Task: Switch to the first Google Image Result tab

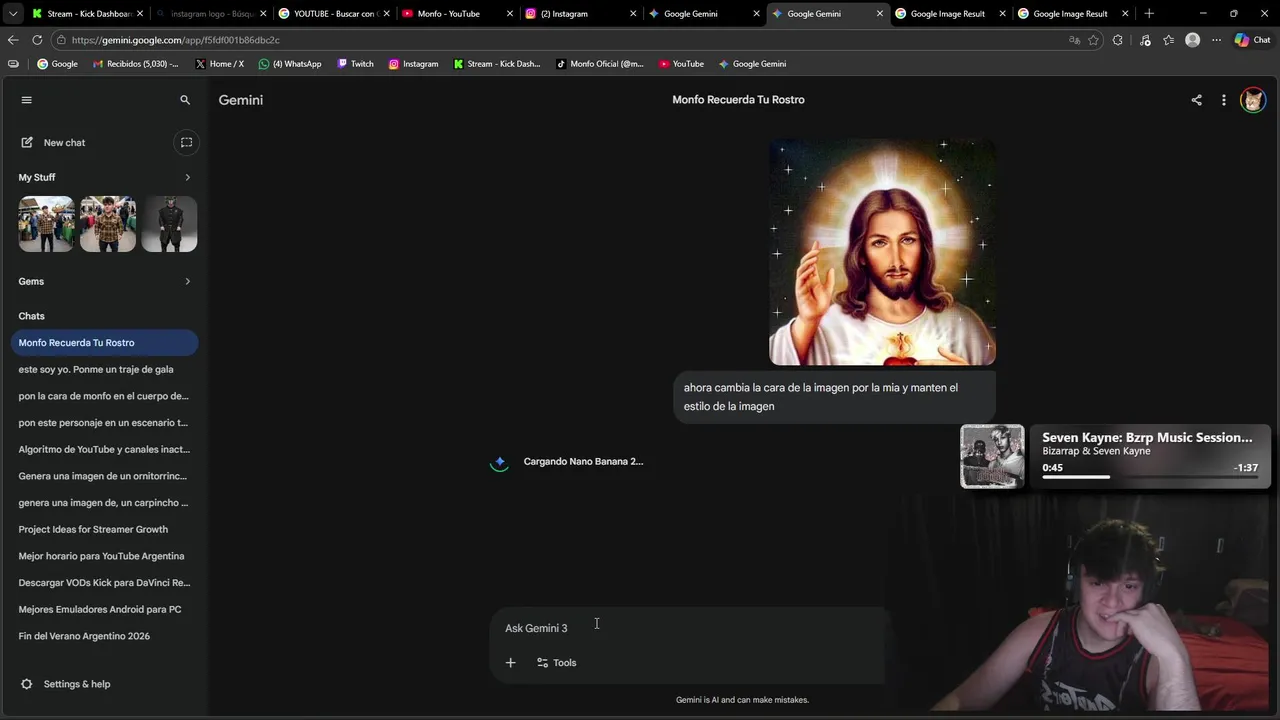Action: click(x=949, y=14)
